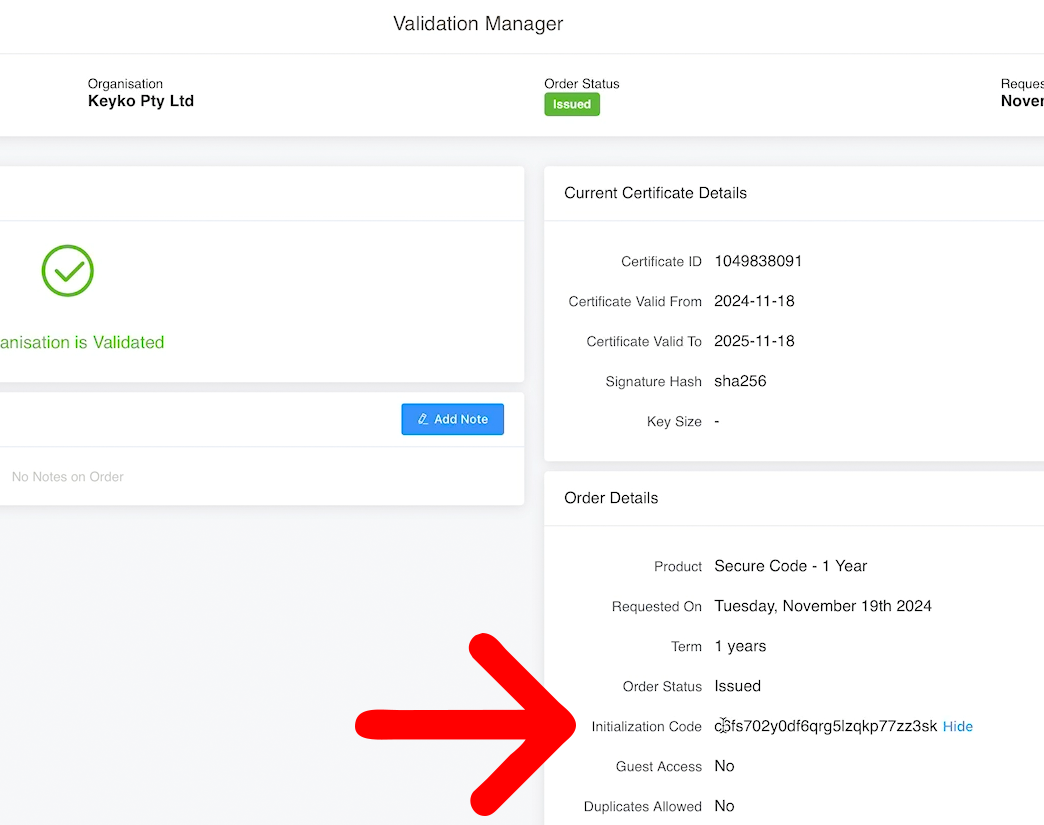1044x825 pixels.
Task: Click the Organisation name Keyko Pty Ltd
Action: [x=140, y=100]
